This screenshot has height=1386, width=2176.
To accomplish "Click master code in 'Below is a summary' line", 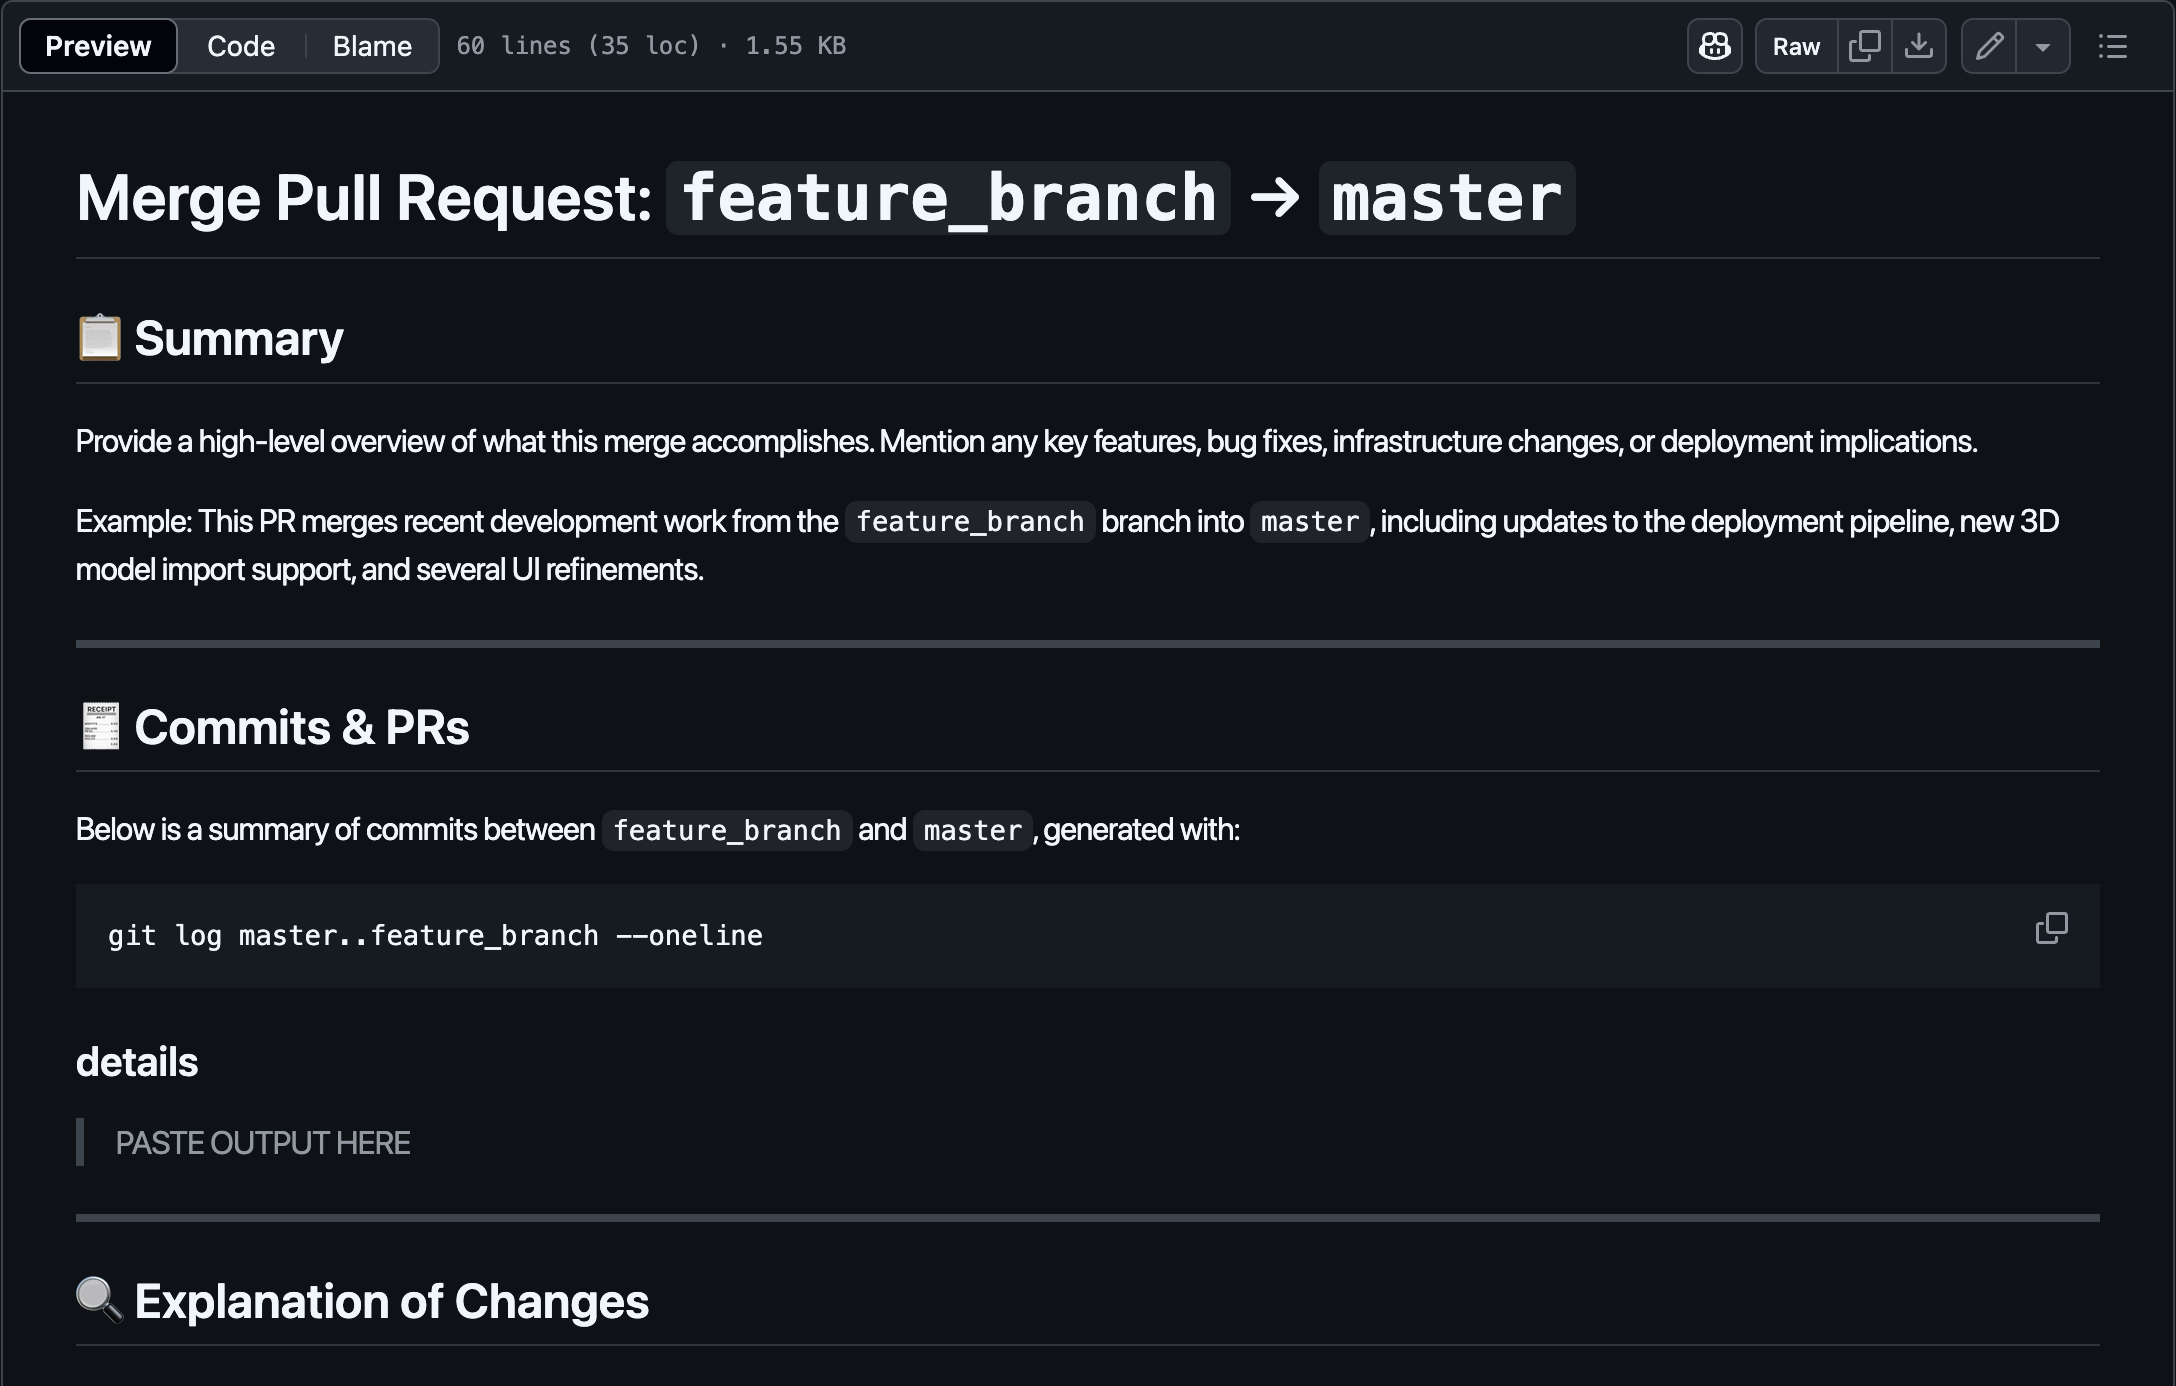I will coord(973,830).
